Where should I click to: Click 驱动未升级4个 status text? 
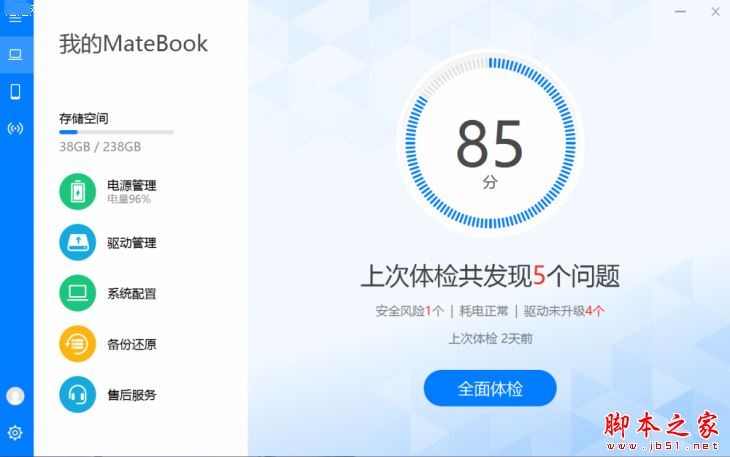564,311
